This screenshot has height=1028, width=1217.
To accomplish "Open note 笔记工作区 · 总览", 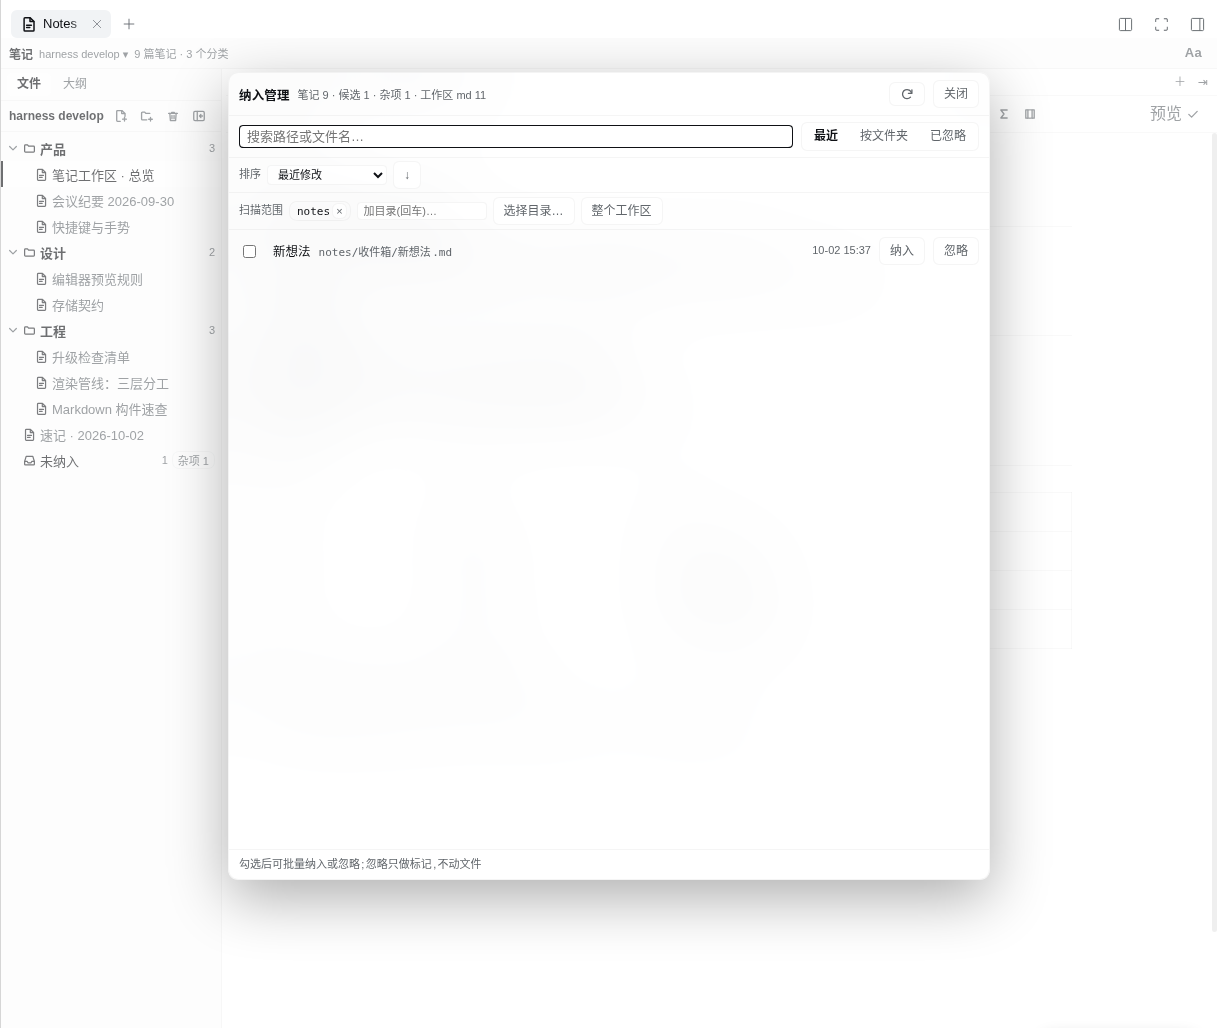I will click(111, 175).
